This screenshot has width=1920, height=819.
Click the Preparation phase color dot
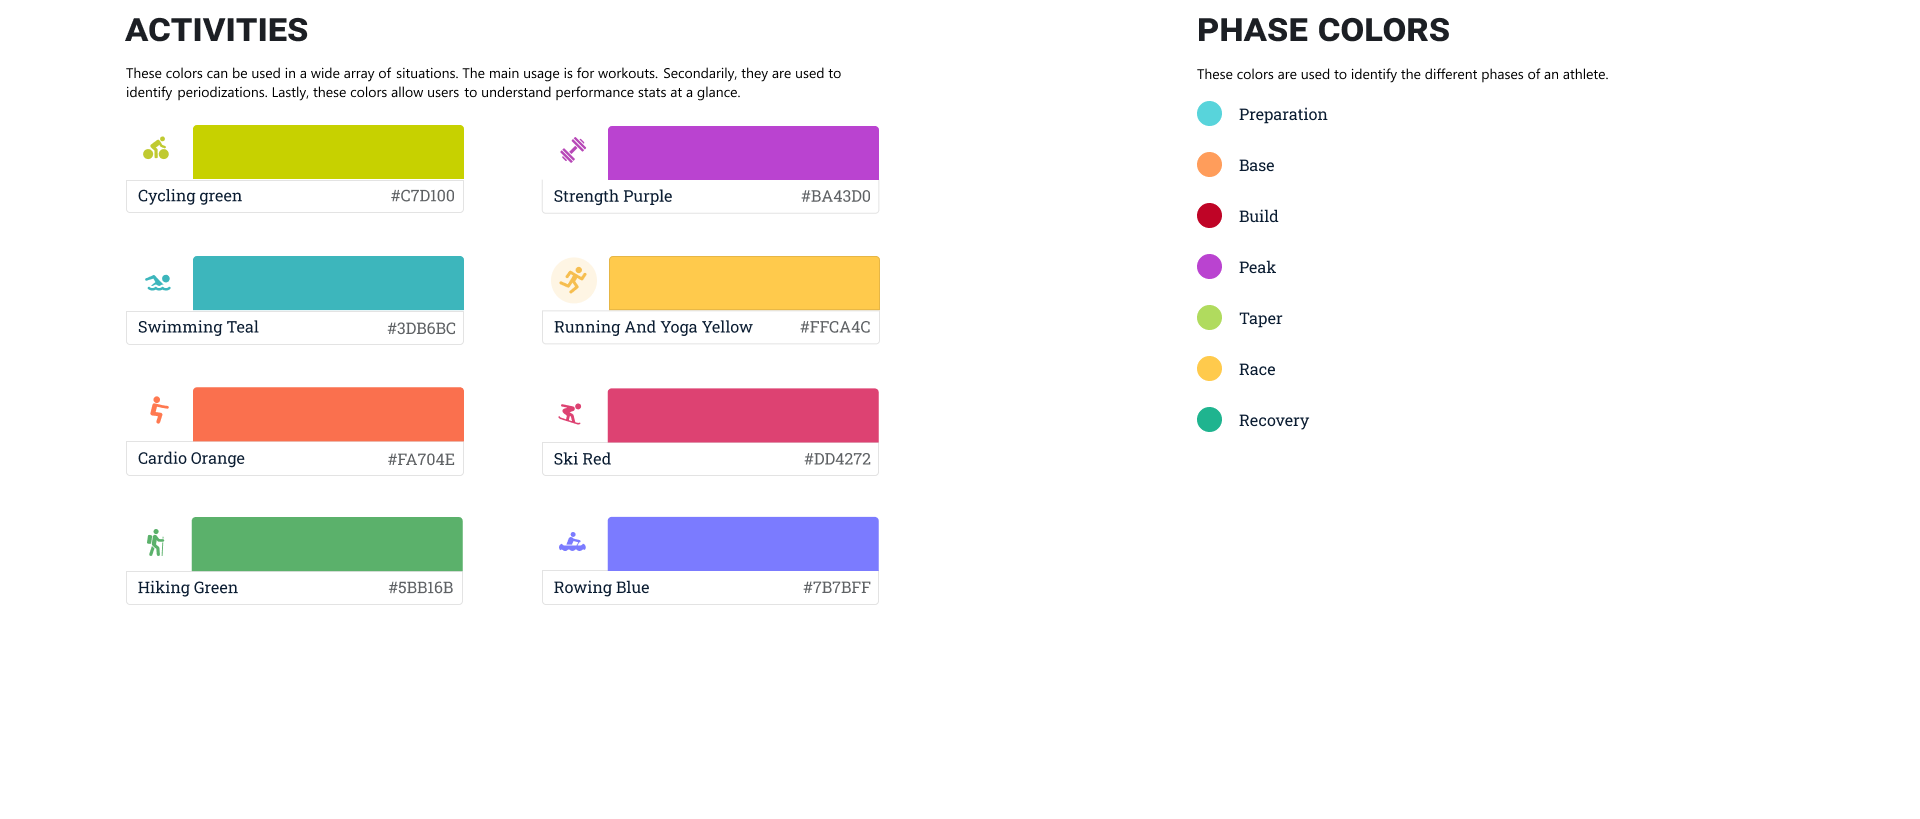coord(1209,114)
